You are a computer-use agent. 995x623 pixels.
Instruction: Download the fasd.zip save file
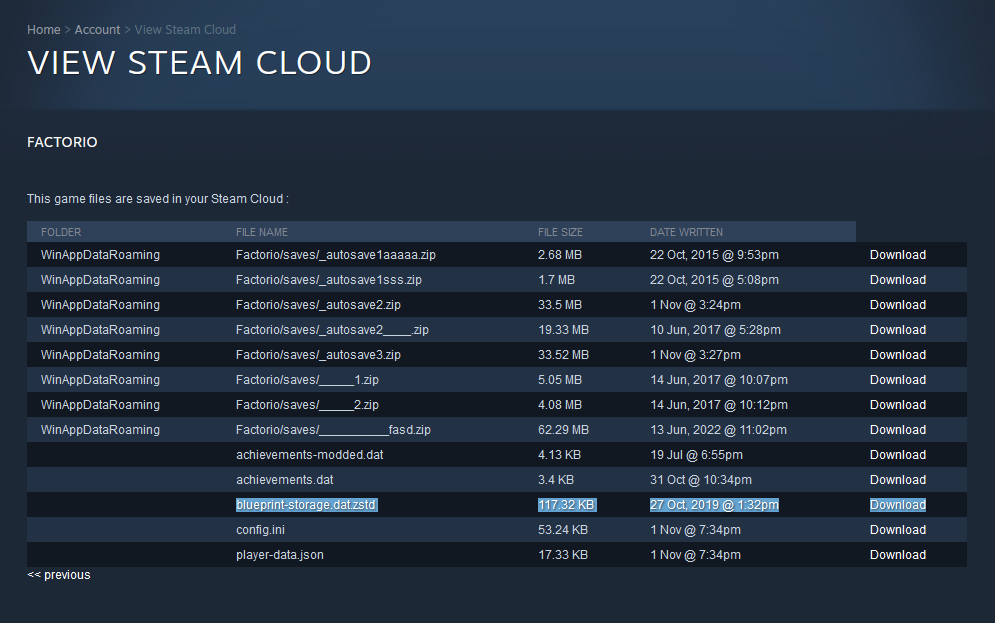point(897,430)
